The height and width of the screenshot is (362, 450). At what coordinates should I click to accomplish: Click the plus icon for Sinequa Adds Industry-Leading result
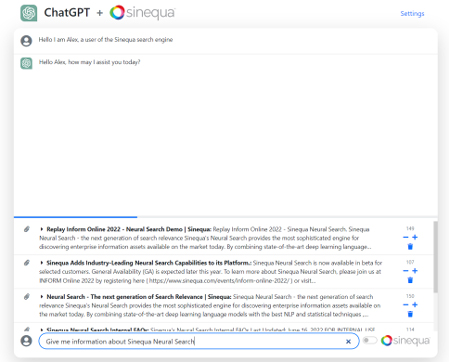pos(415,271)
